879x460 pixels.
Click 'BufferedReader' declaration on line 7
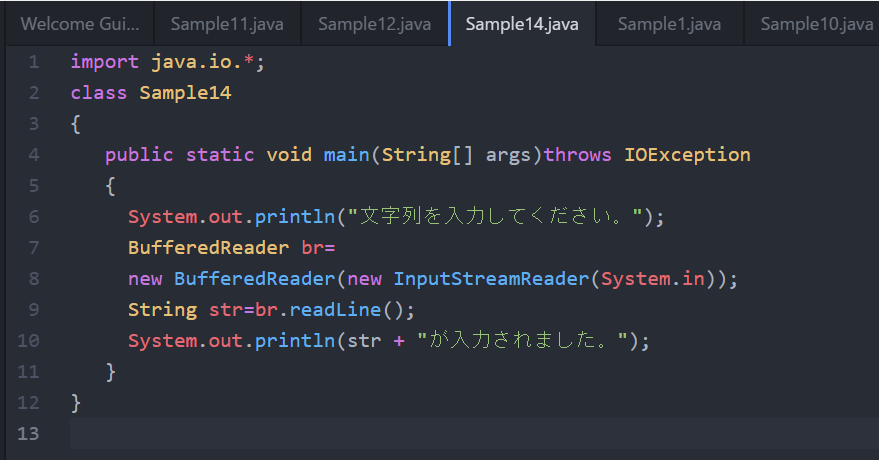point(209,248)
